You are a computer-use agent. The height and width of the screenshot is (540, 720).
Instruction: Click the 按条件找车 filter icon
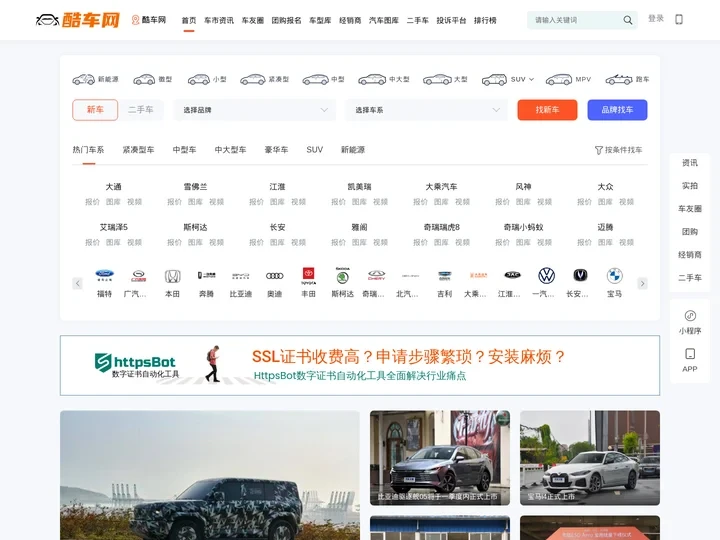[x=599, y=150]
